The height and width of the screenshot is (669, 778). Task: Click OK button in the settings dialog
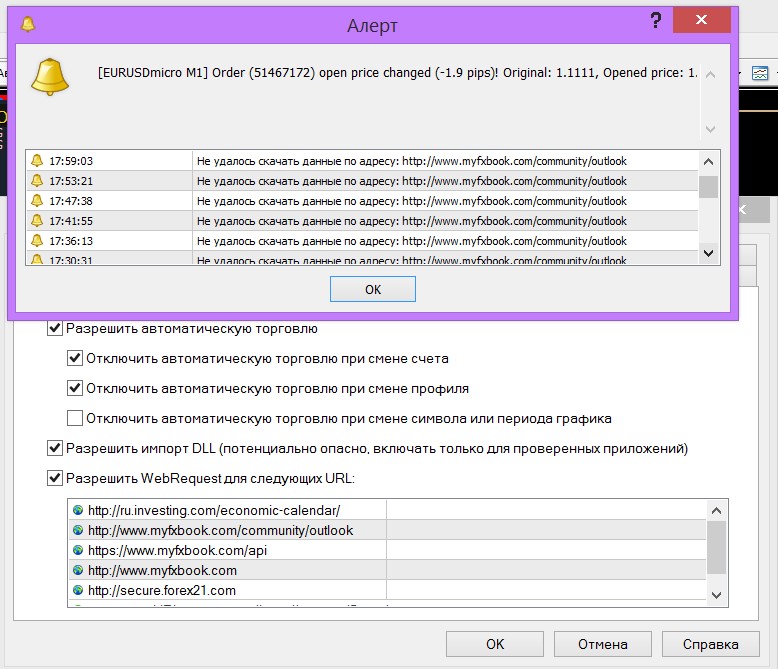click(x=495, y=644)
